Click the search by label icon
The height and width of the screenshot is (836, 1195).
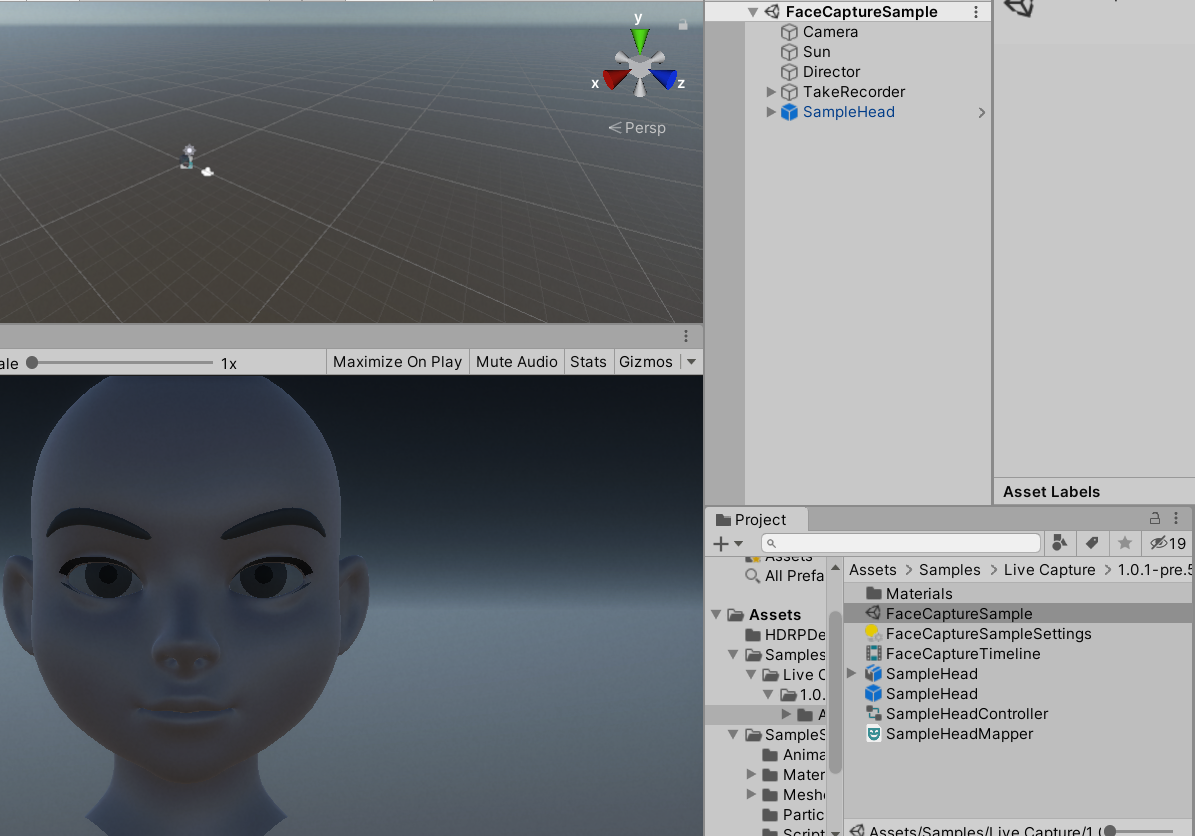click(x=1092, y=543)
